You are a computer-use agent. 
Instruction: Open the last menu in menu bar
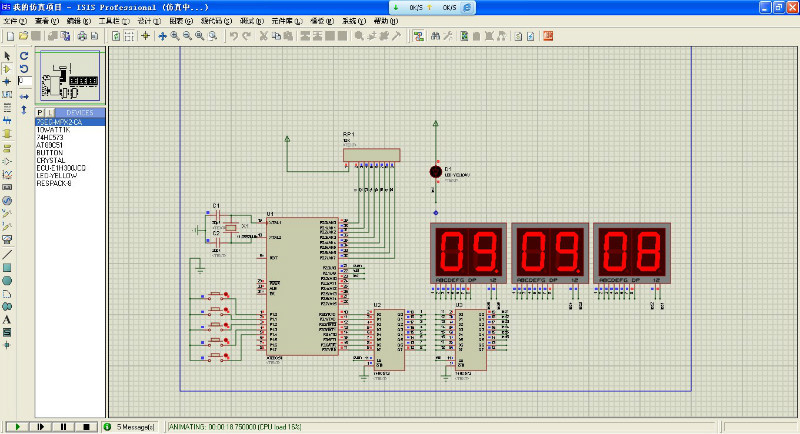(x=384, y=20)
